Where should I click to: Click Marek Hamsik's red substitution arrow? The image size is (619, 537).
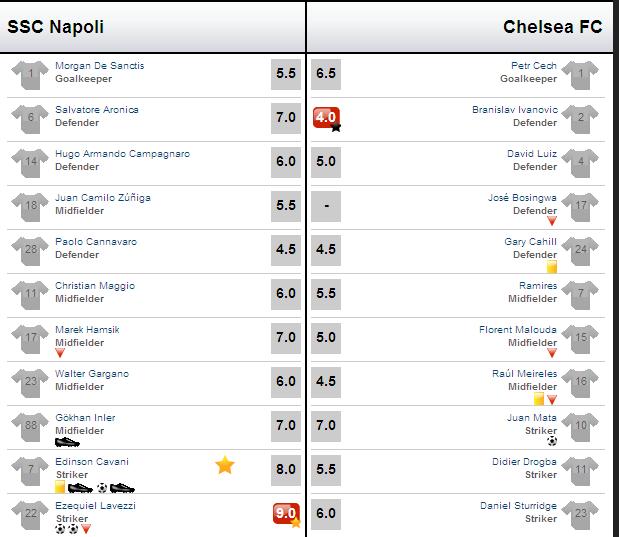click(x=60, y=353)
